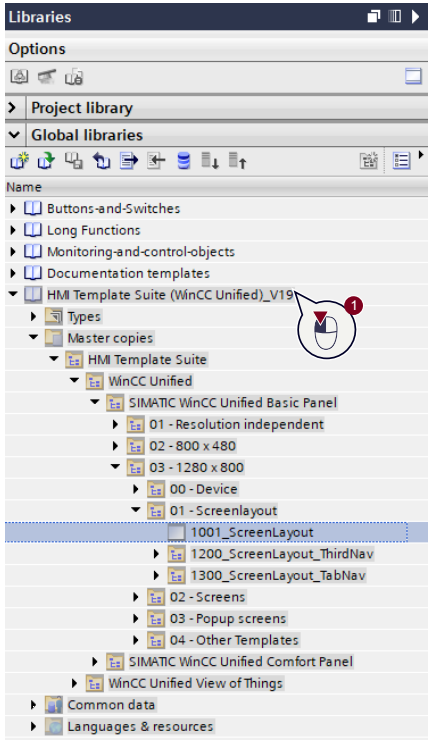This screenshot has width=430, height=743.
Task: Collapse Libraries pane with the right arrow
Action: [x=415, y=17]
